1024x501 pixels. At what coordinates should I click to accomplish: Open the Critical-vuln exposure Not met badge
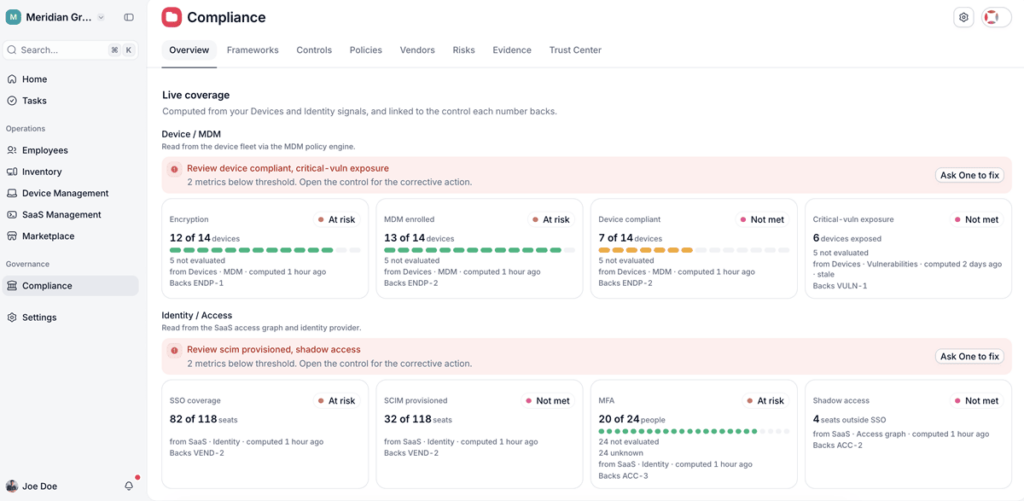pyautogui.click(x=976, y=219)
